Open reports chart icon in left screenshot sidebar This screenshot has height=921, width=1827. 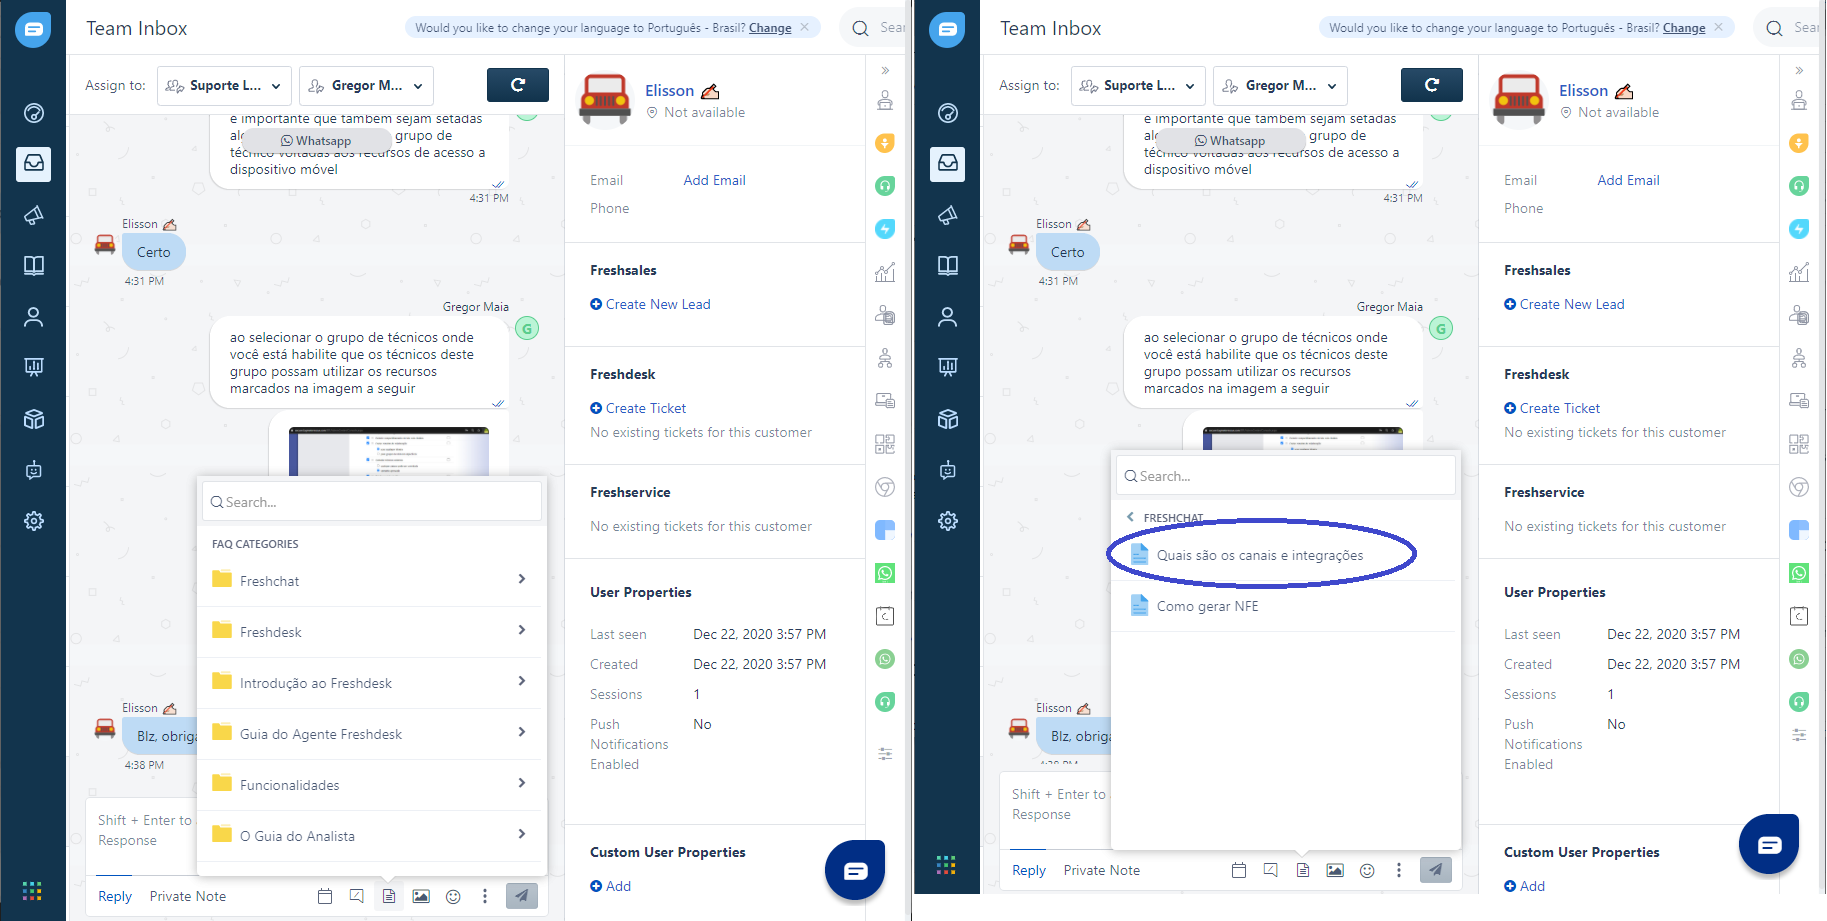[34, 367]
